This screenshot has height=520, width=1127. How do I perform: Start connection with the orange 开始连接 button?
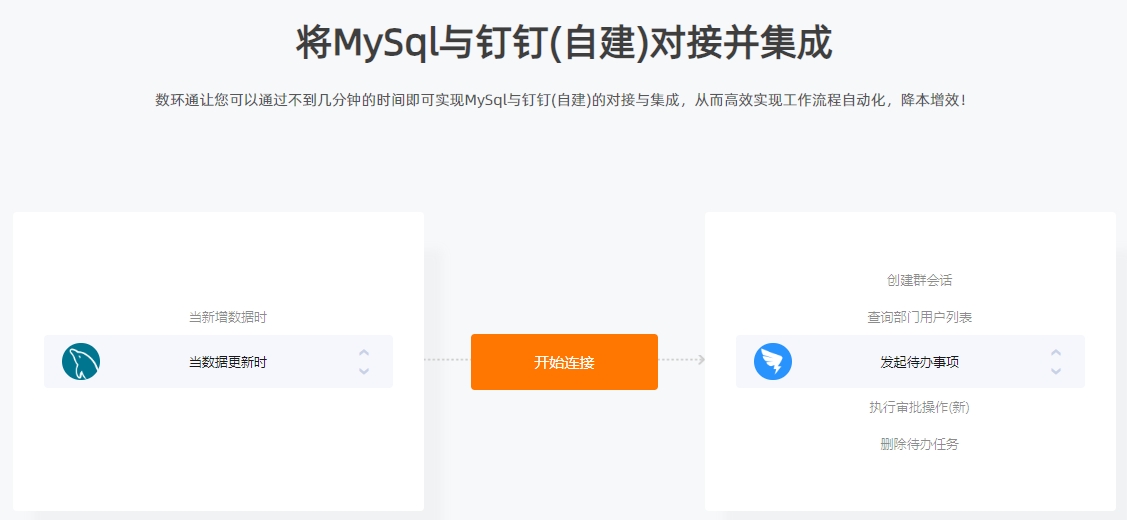pyautogui.click(x=564, y=362)
